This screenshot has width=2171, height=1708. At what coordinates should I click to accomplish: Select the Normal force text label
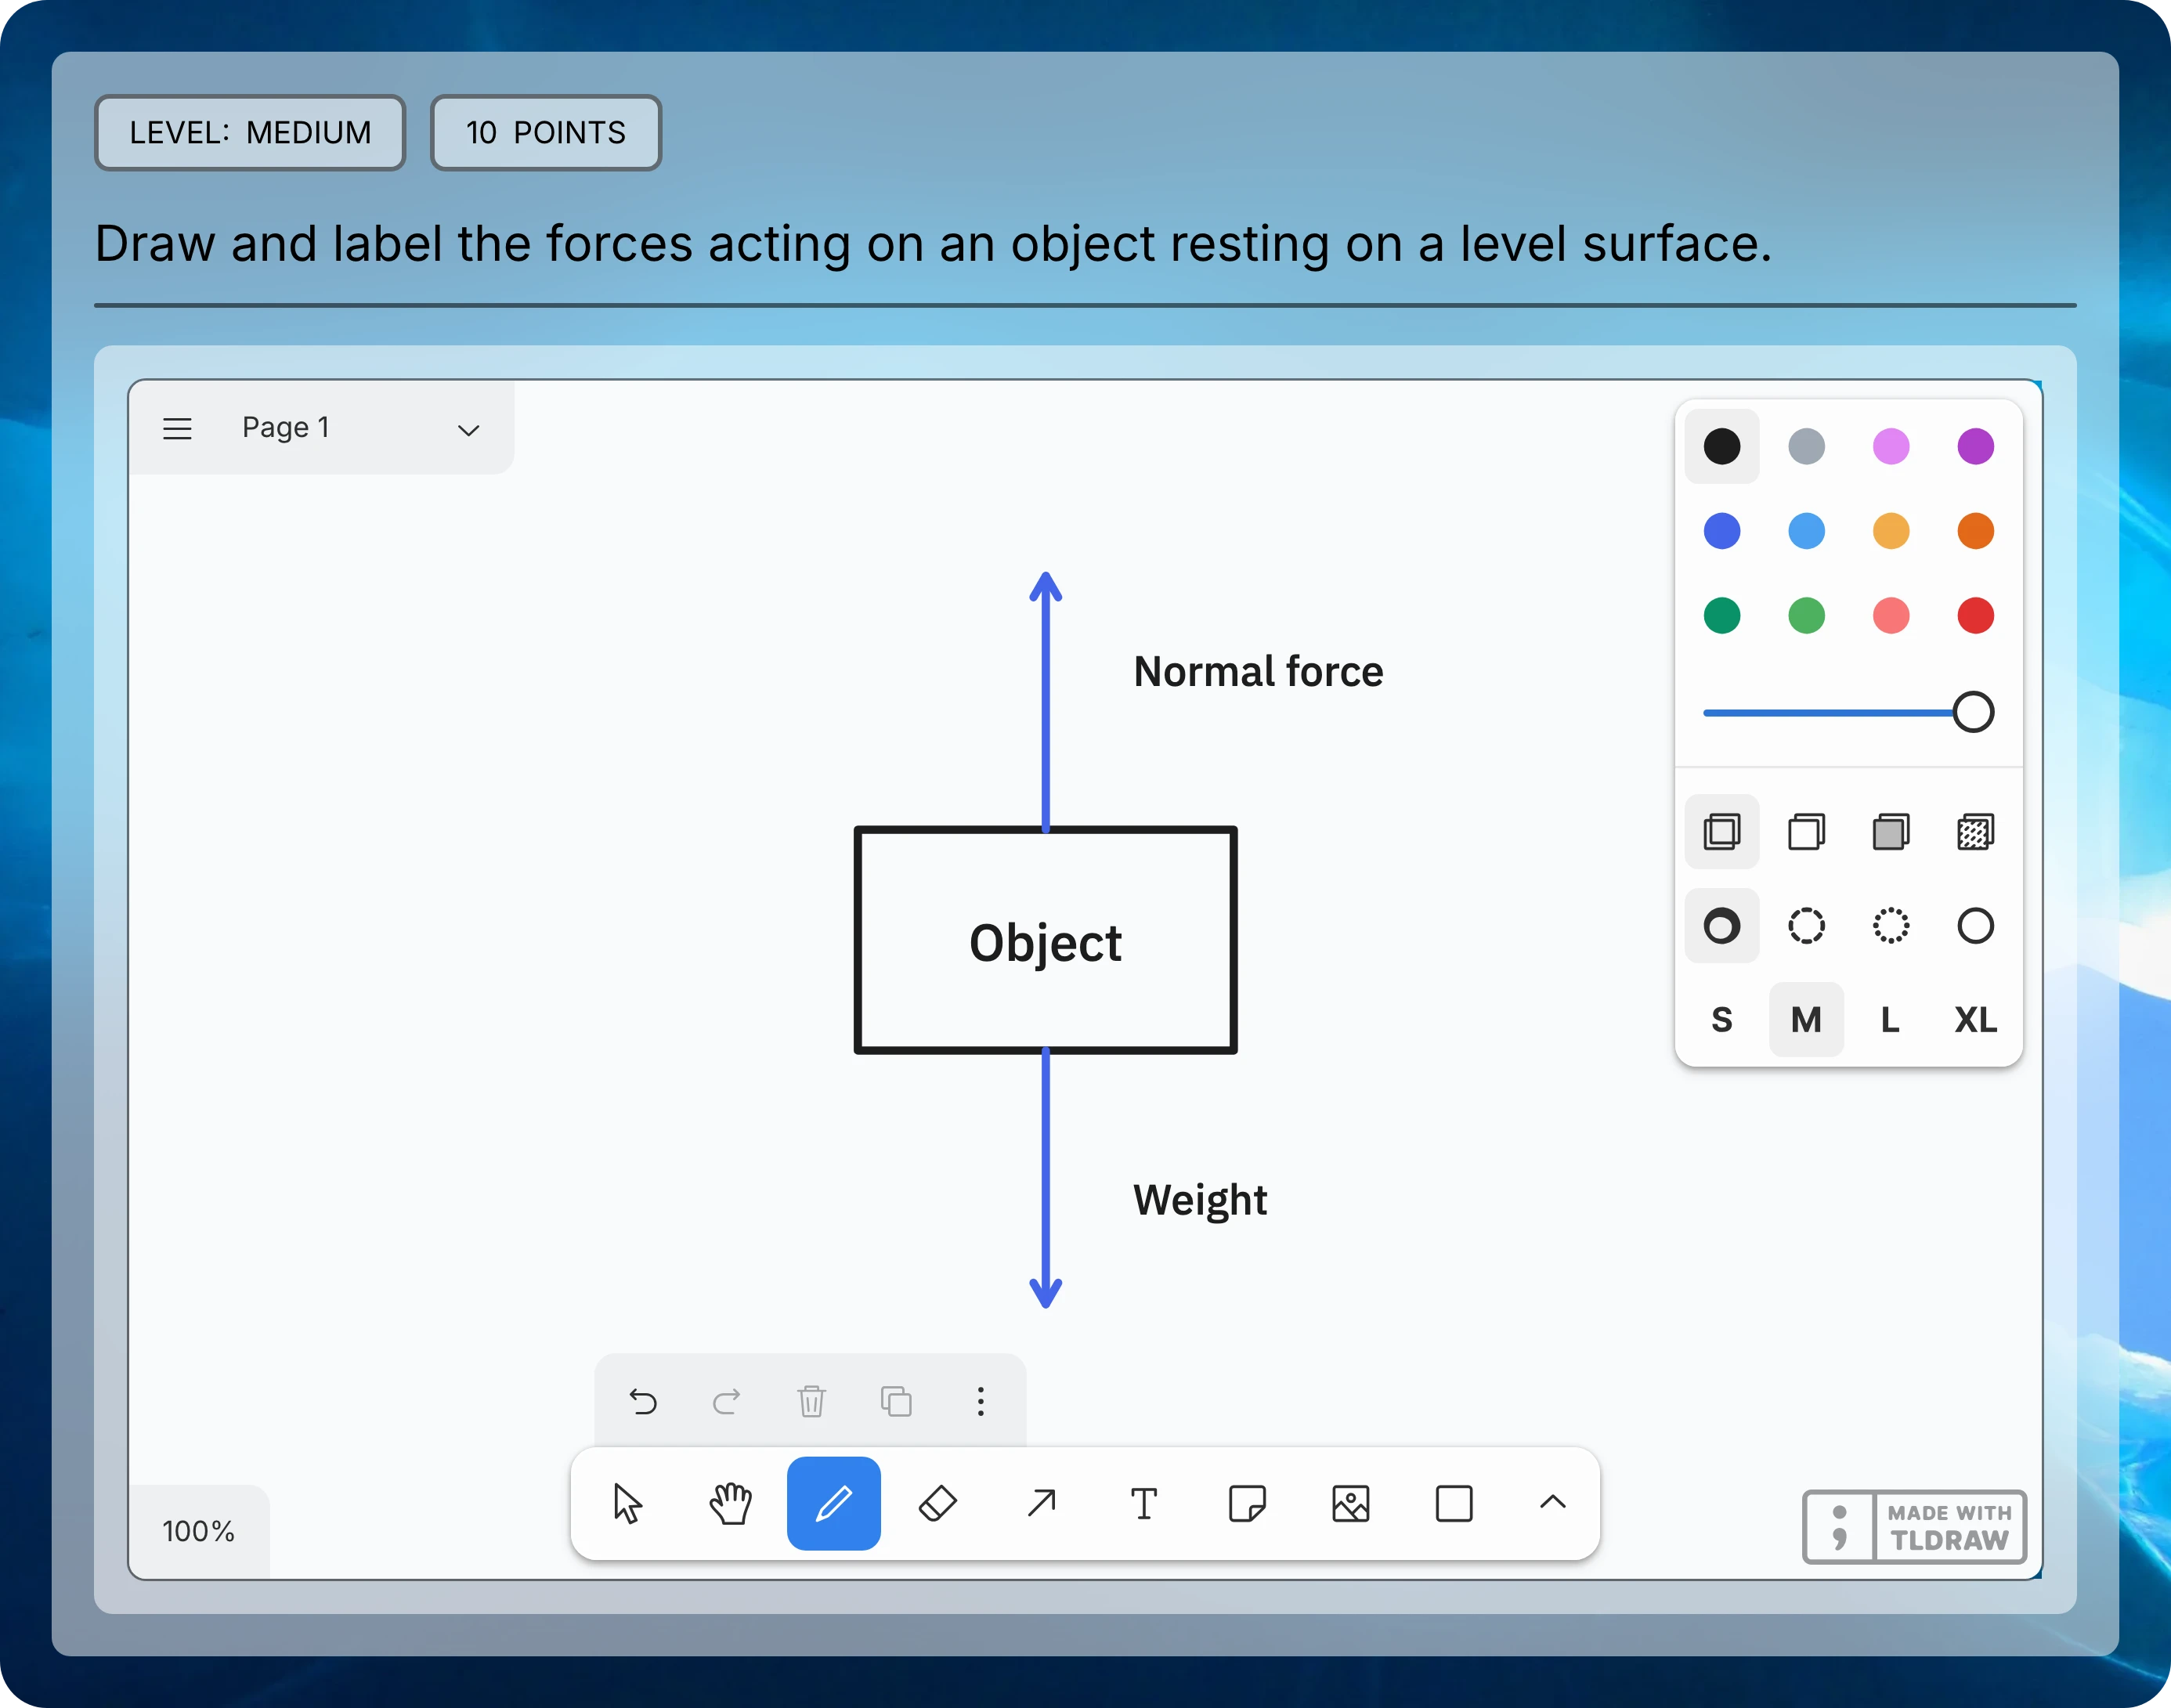click(x=1258, y=671)
